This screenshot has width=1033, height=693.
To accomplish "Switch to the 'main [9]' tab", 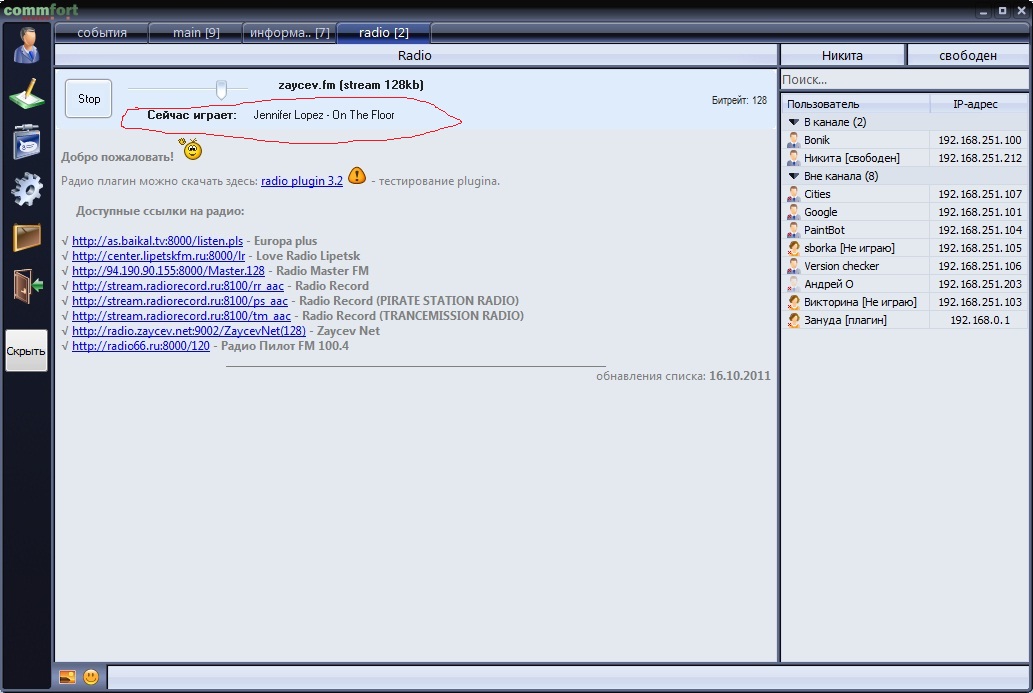I will (196, 33).
